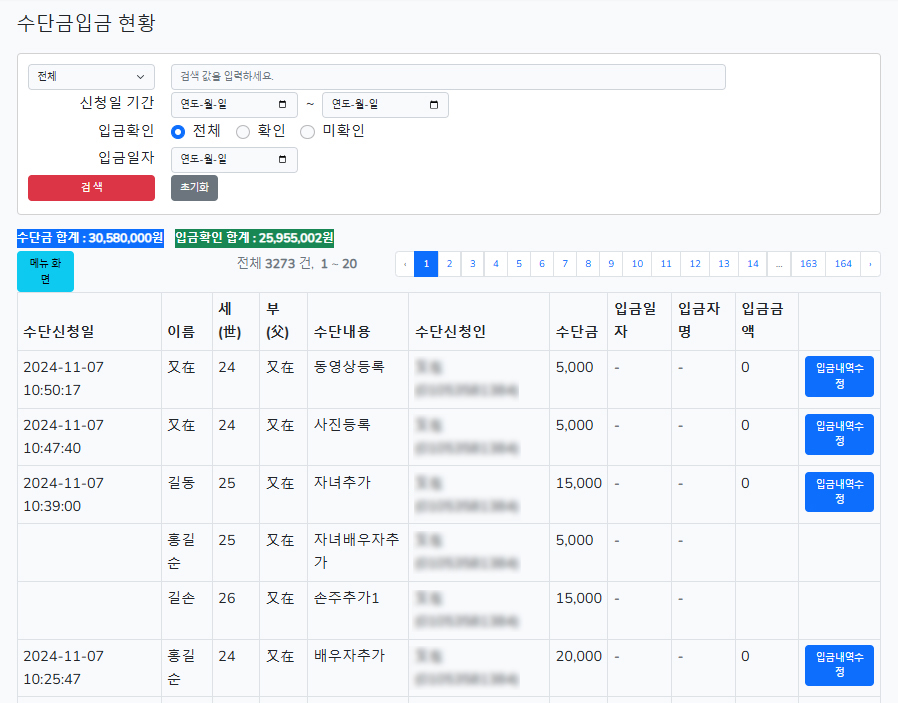The image size is (898, 703).
Task: Go to previous page arrow in pagination
Action: [404, 264]
